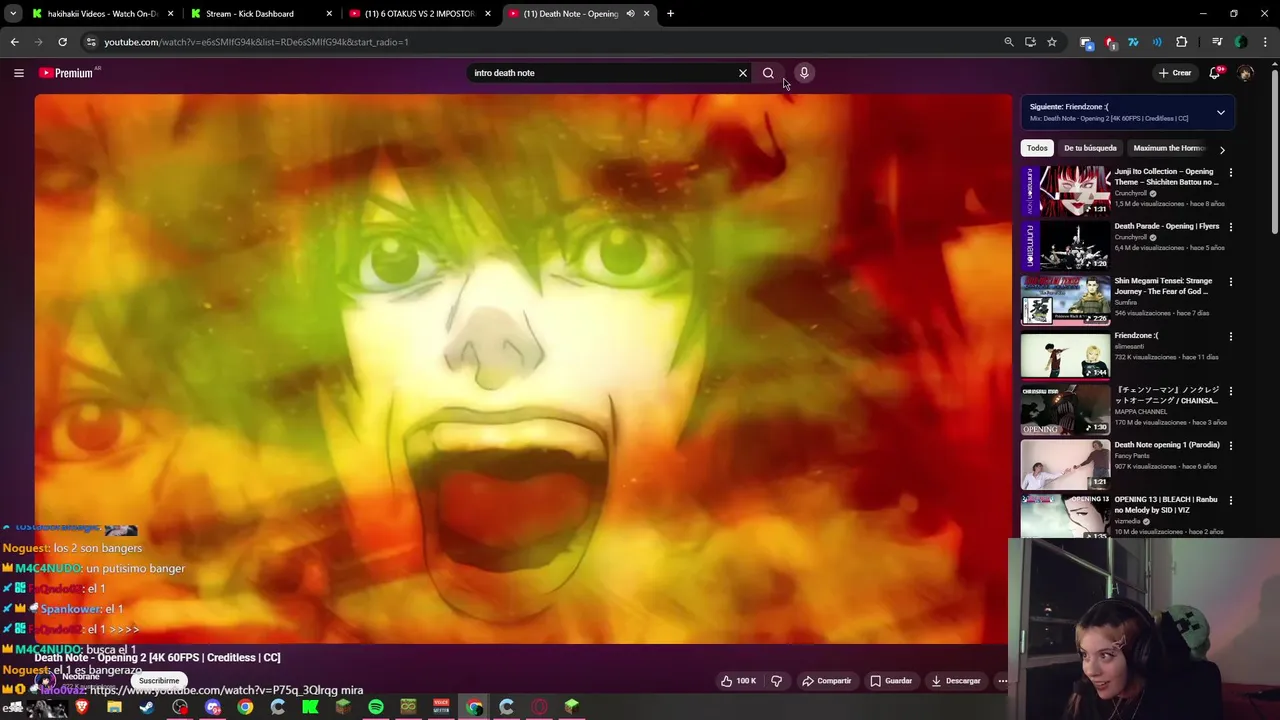Open Steam from the taskbar
Image resolution: width=1280 pixels, height=720 pixels.
click(147, 707)
